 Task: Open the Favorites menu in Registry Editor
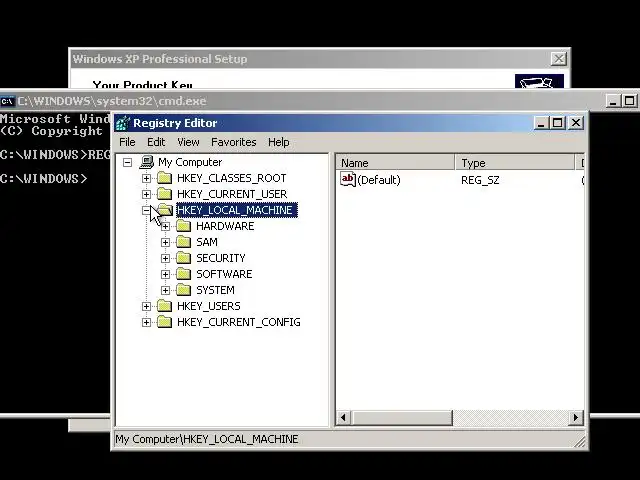[233, 142]
